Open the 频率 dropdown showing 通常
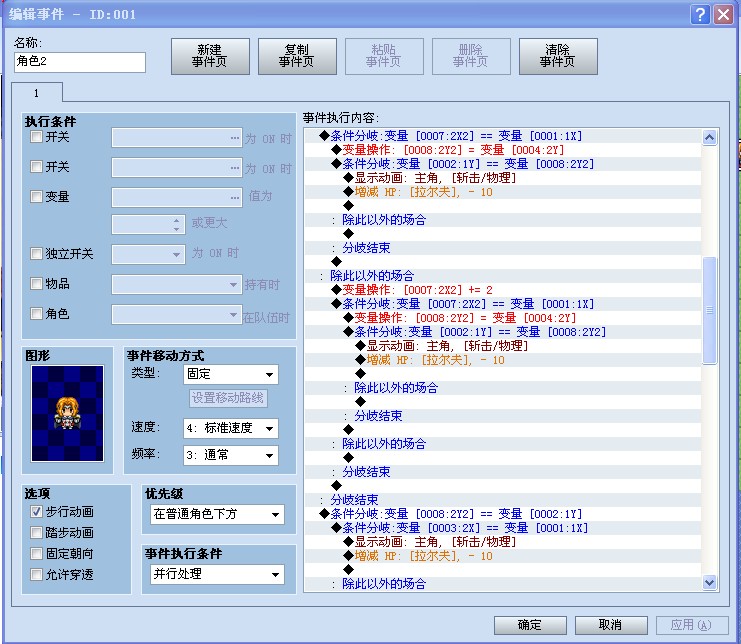The width and height of the screenshot is (741, 644). [x=231, y=455]
